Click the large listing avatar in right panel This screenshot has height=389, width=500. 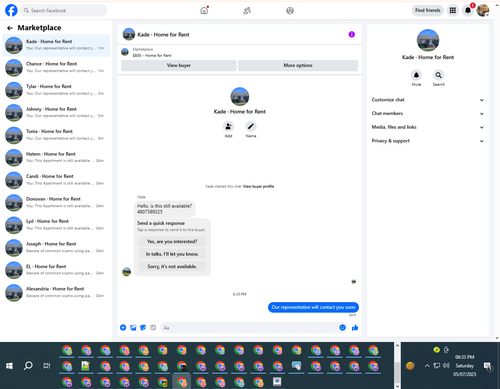(428, 40)
